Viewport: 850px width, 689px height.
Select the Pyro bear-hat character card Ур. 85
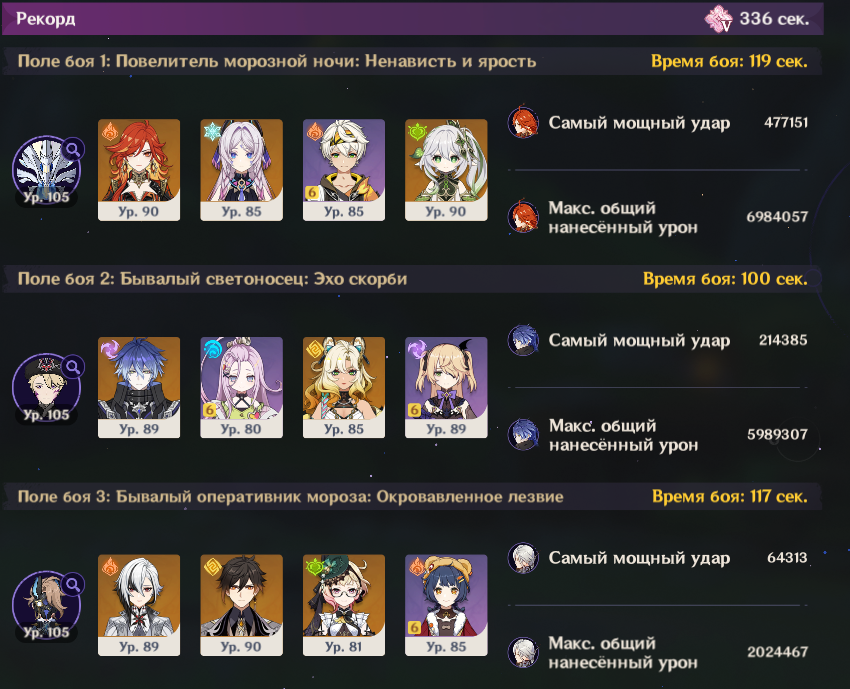(x=446, y=605)
